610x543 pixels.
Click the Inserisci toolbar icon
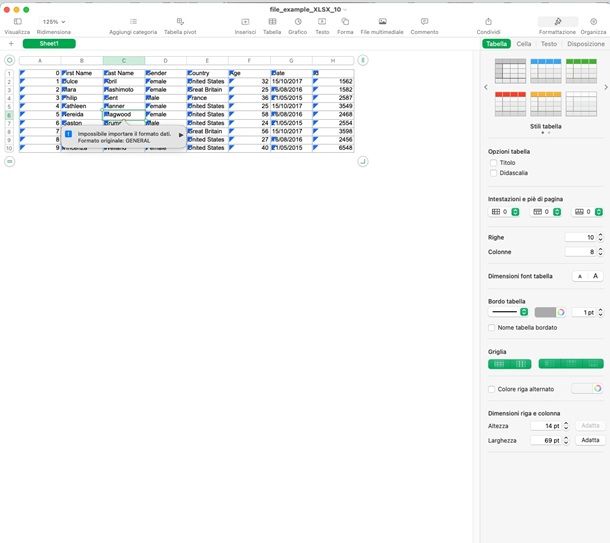coord(245,21)
